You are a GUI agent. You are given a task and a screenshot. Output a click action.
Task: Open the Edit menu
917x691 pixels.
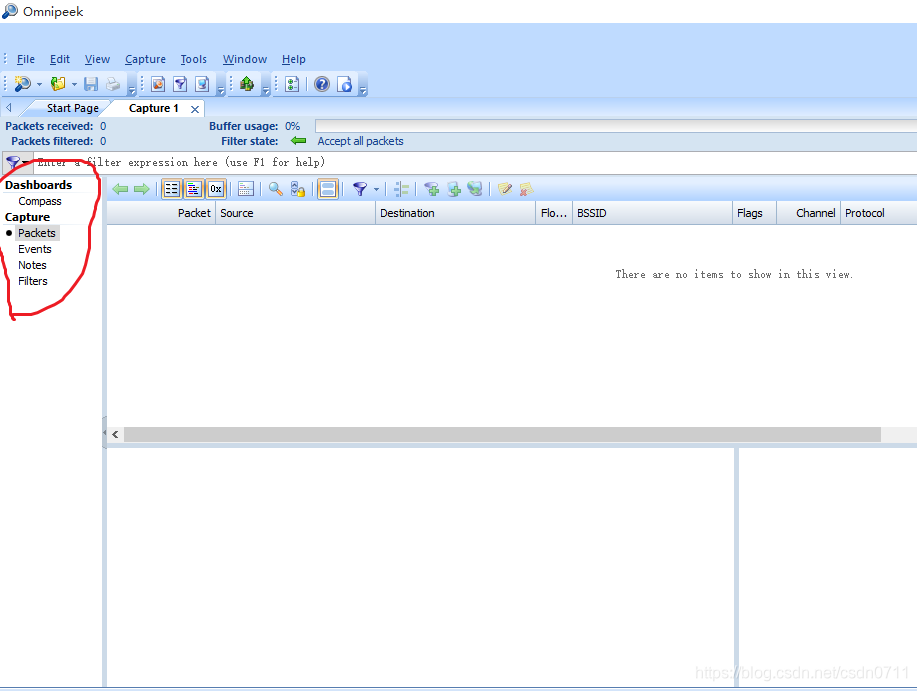(x=60, y=59)
